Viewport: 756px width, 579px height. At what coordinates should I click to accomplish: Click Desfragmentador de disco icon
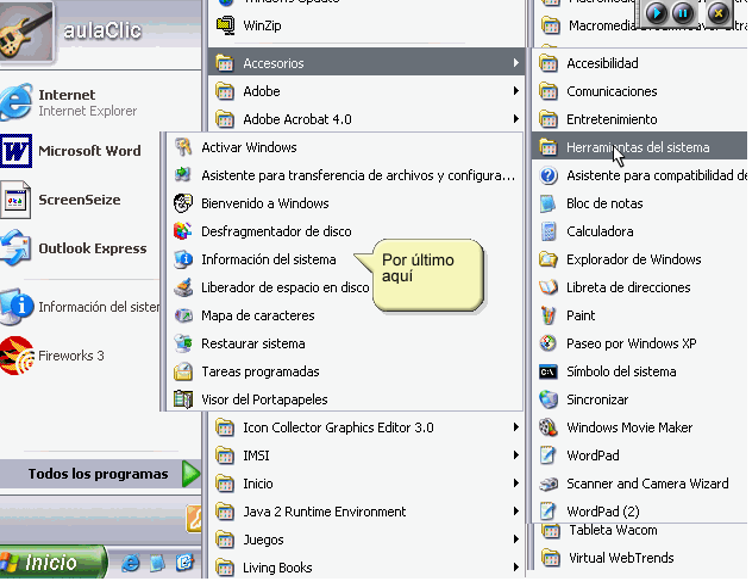(183, 231)
